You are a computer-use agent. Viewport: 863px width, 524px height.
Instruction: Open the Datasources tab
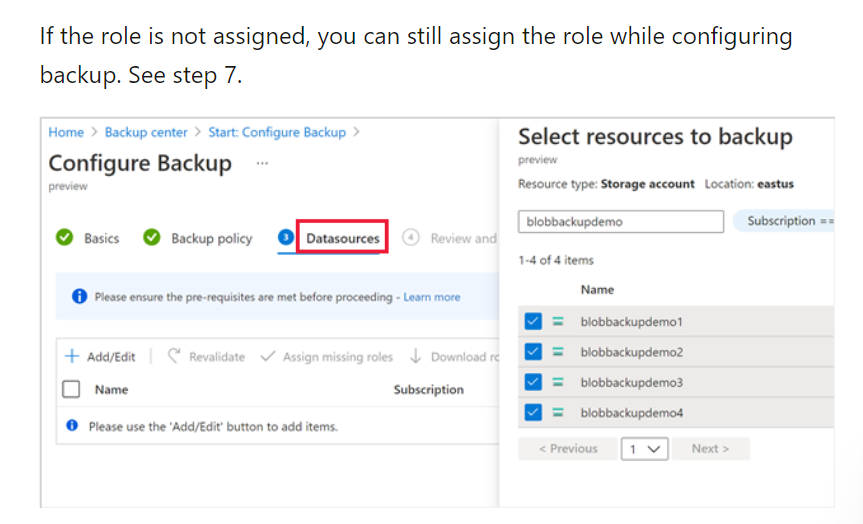pos(342,238)
